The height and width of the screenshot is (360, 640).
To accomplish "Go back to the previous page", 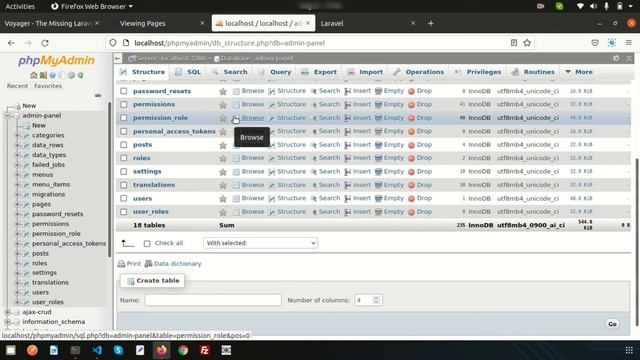I will click(x=11, y=43).
